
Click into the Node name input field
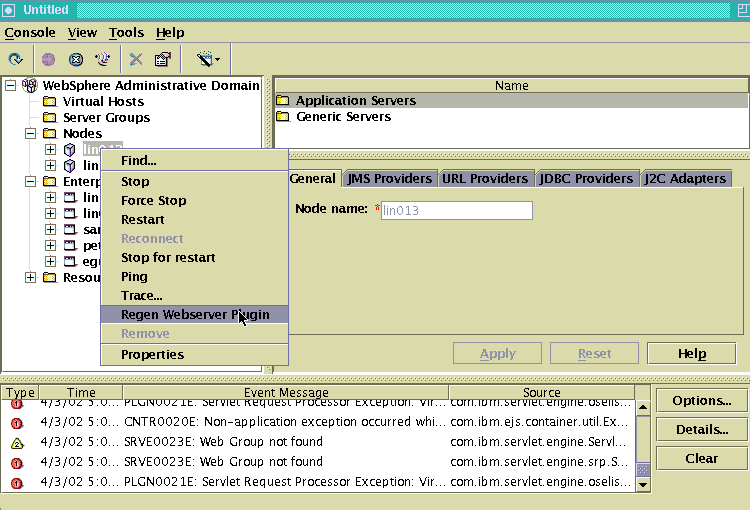tap(457, 211)
